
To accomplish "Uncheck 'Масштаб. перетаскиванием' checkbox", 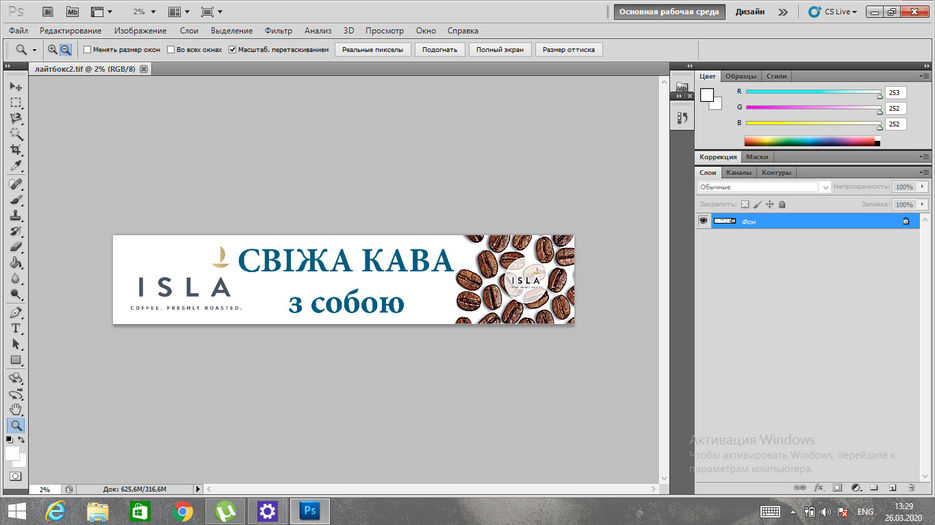I will (233, 50).
